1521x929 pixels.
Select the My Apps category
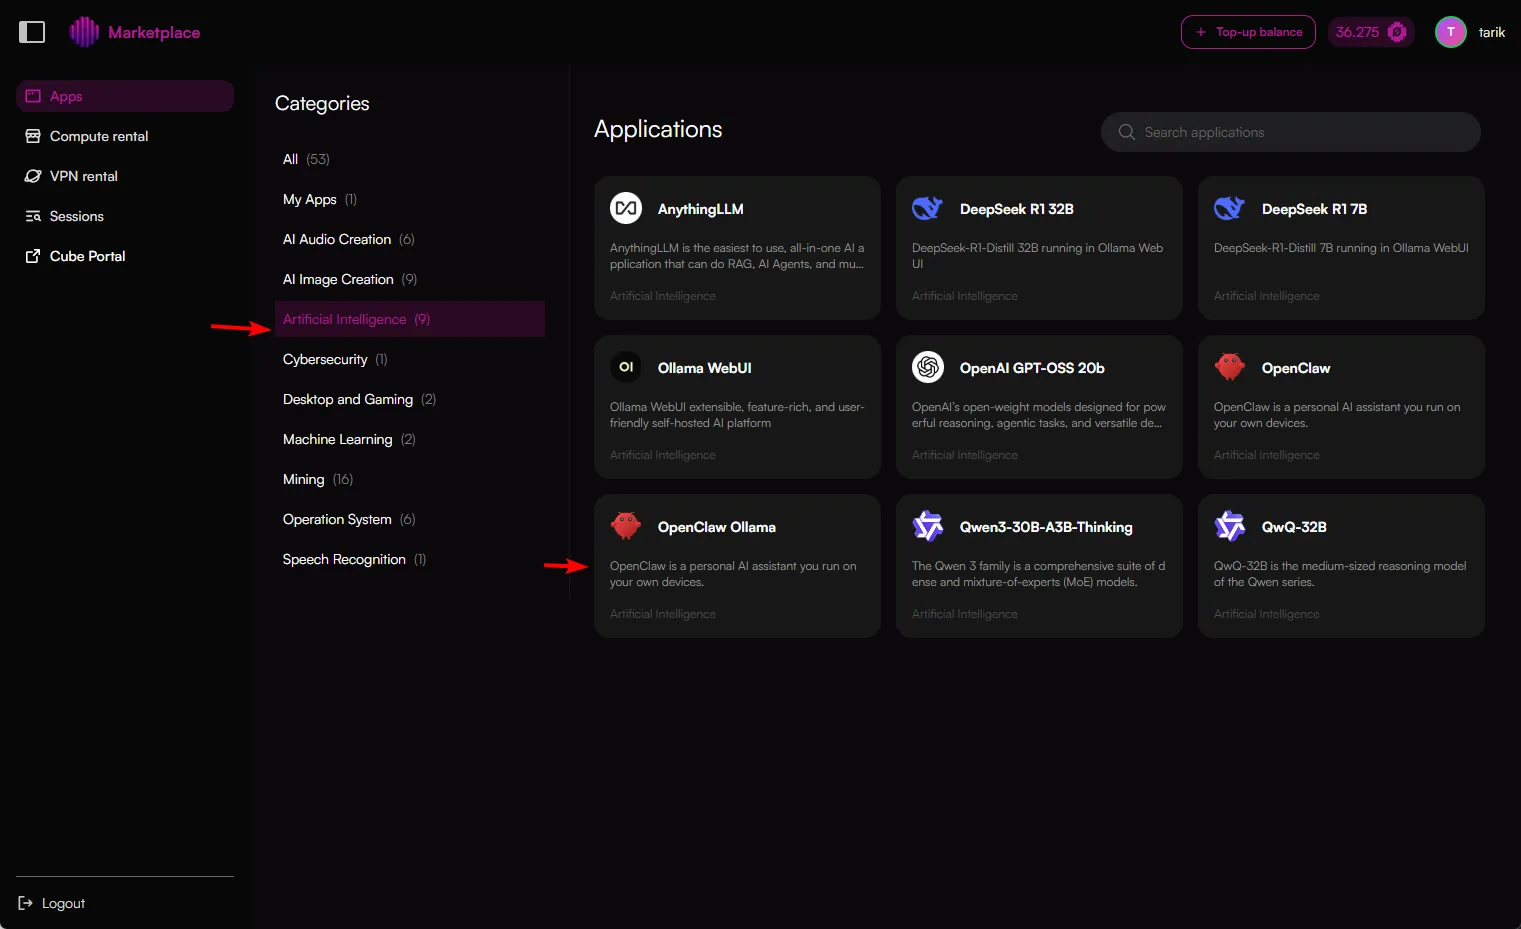[x=410, y=199]
